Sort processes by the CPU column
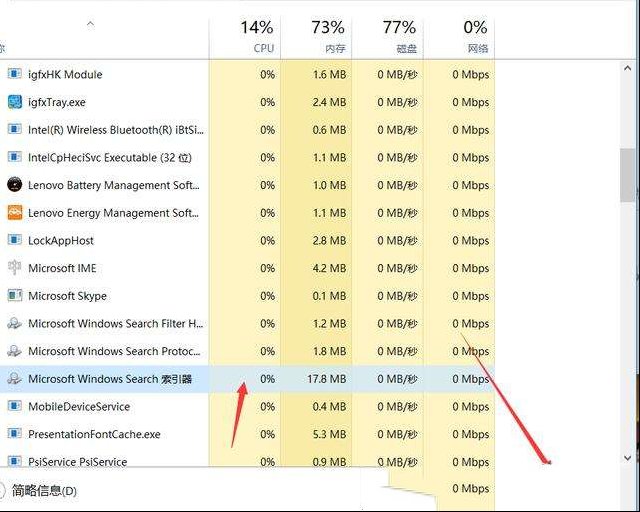This screenshot has height=512, width=640. click(245, 38)
